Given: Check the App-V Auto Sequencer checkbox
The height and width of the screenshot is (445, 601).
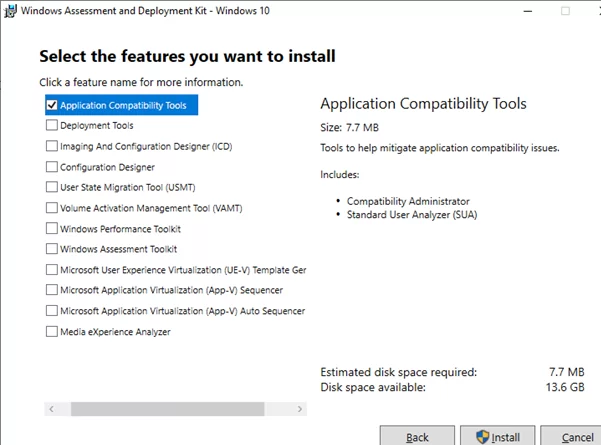Looking at the screenshot, I should pos(52,310).
